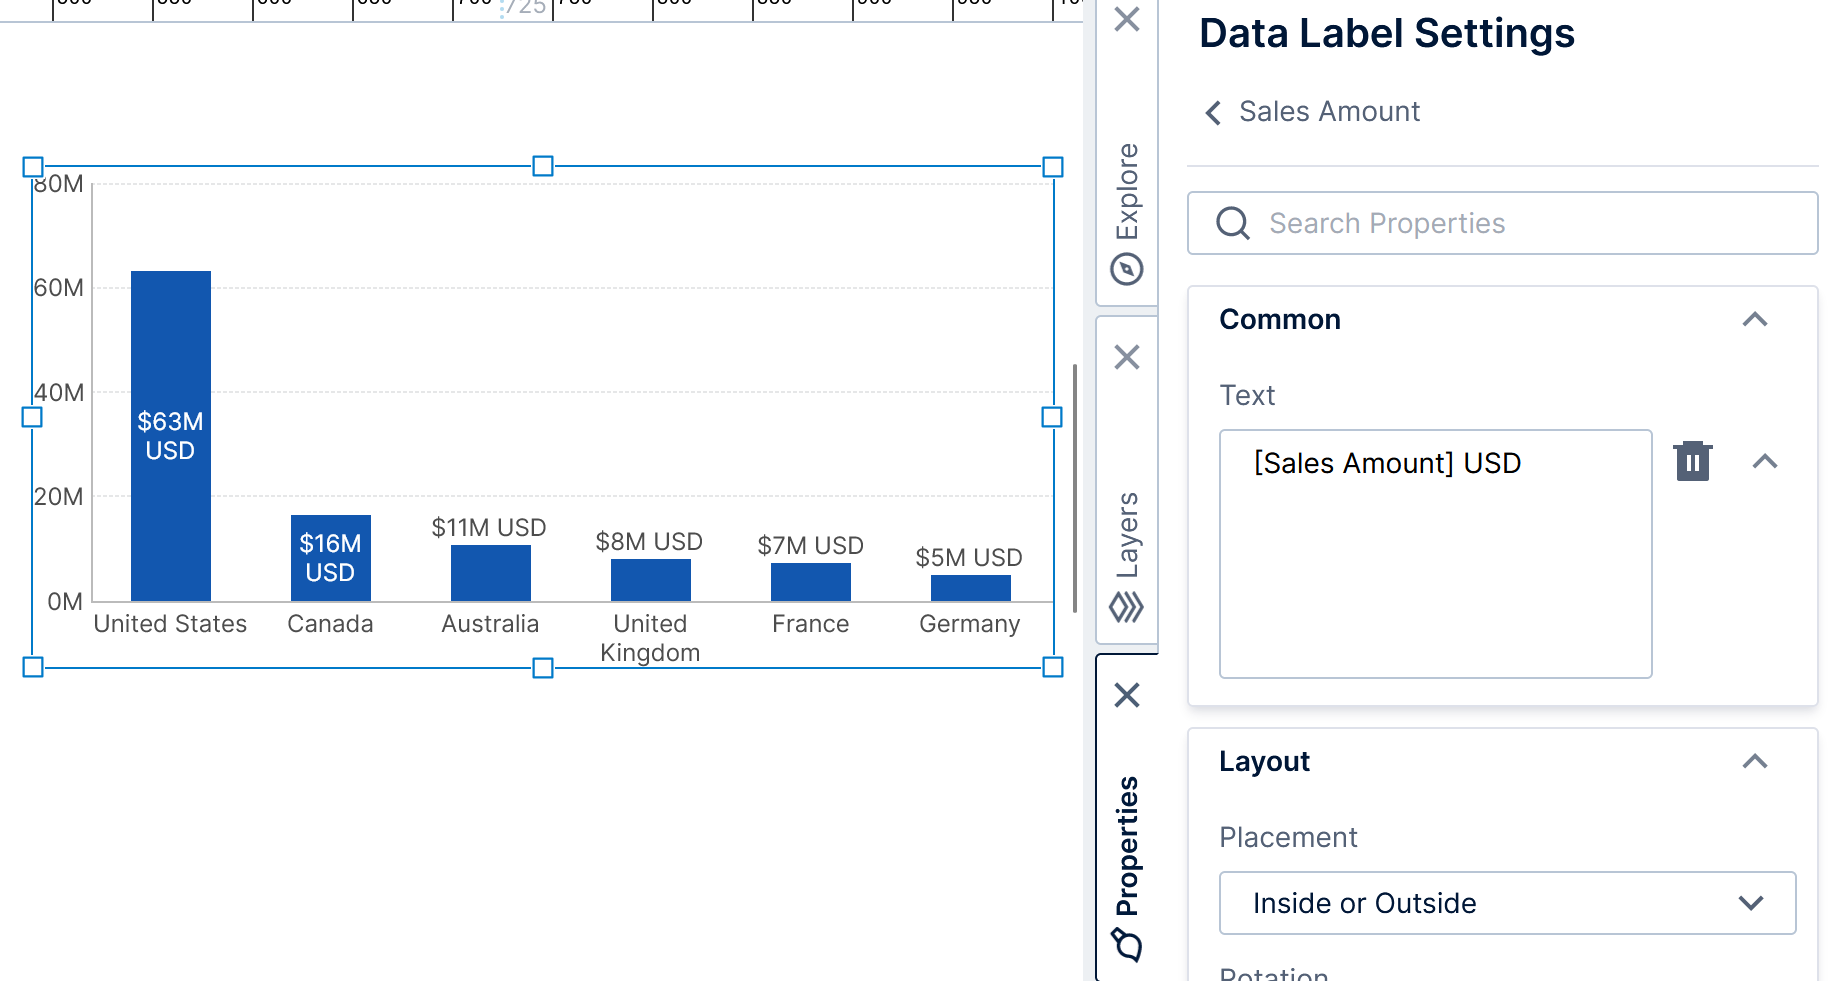This screenshot has width=1838, height=981.
Task: Close the Properties side panel tab
Action: 1127,695
